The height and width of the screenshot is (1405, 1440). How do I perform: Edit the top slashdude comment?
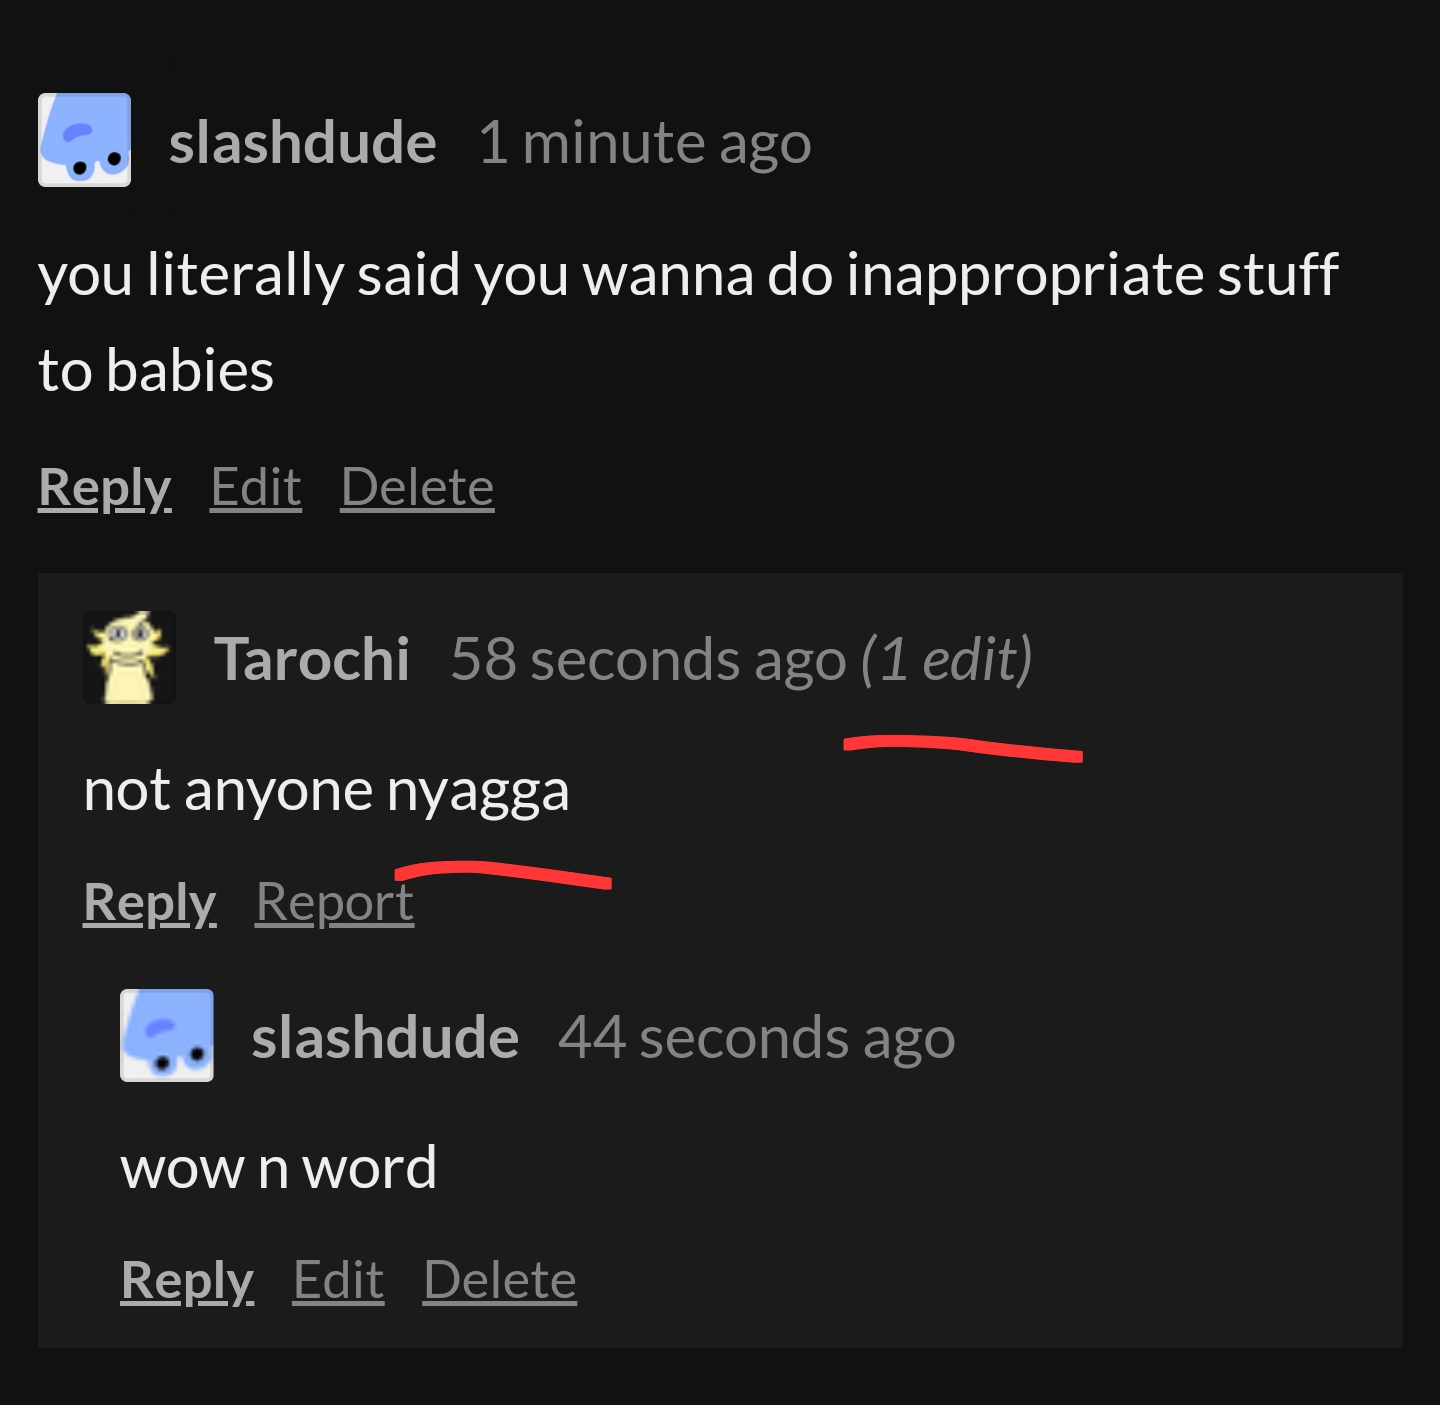pos(256,488)
